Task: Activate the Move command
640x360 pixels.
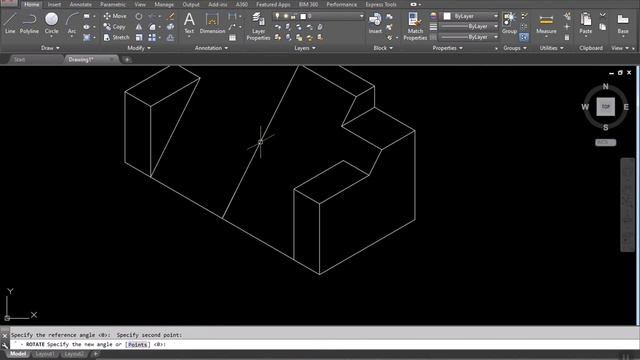Action: click(115, 16)
